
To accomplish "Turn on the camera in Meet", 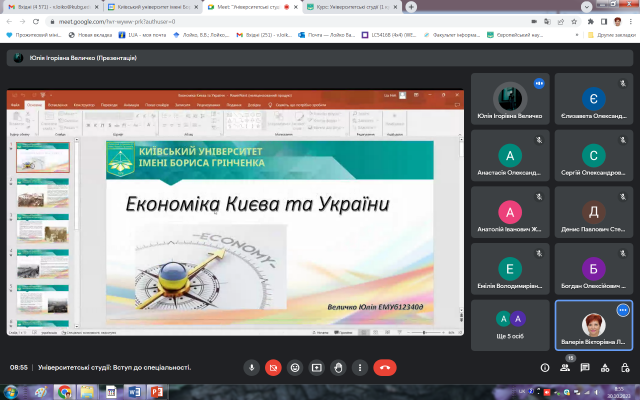I will (273, 367).
